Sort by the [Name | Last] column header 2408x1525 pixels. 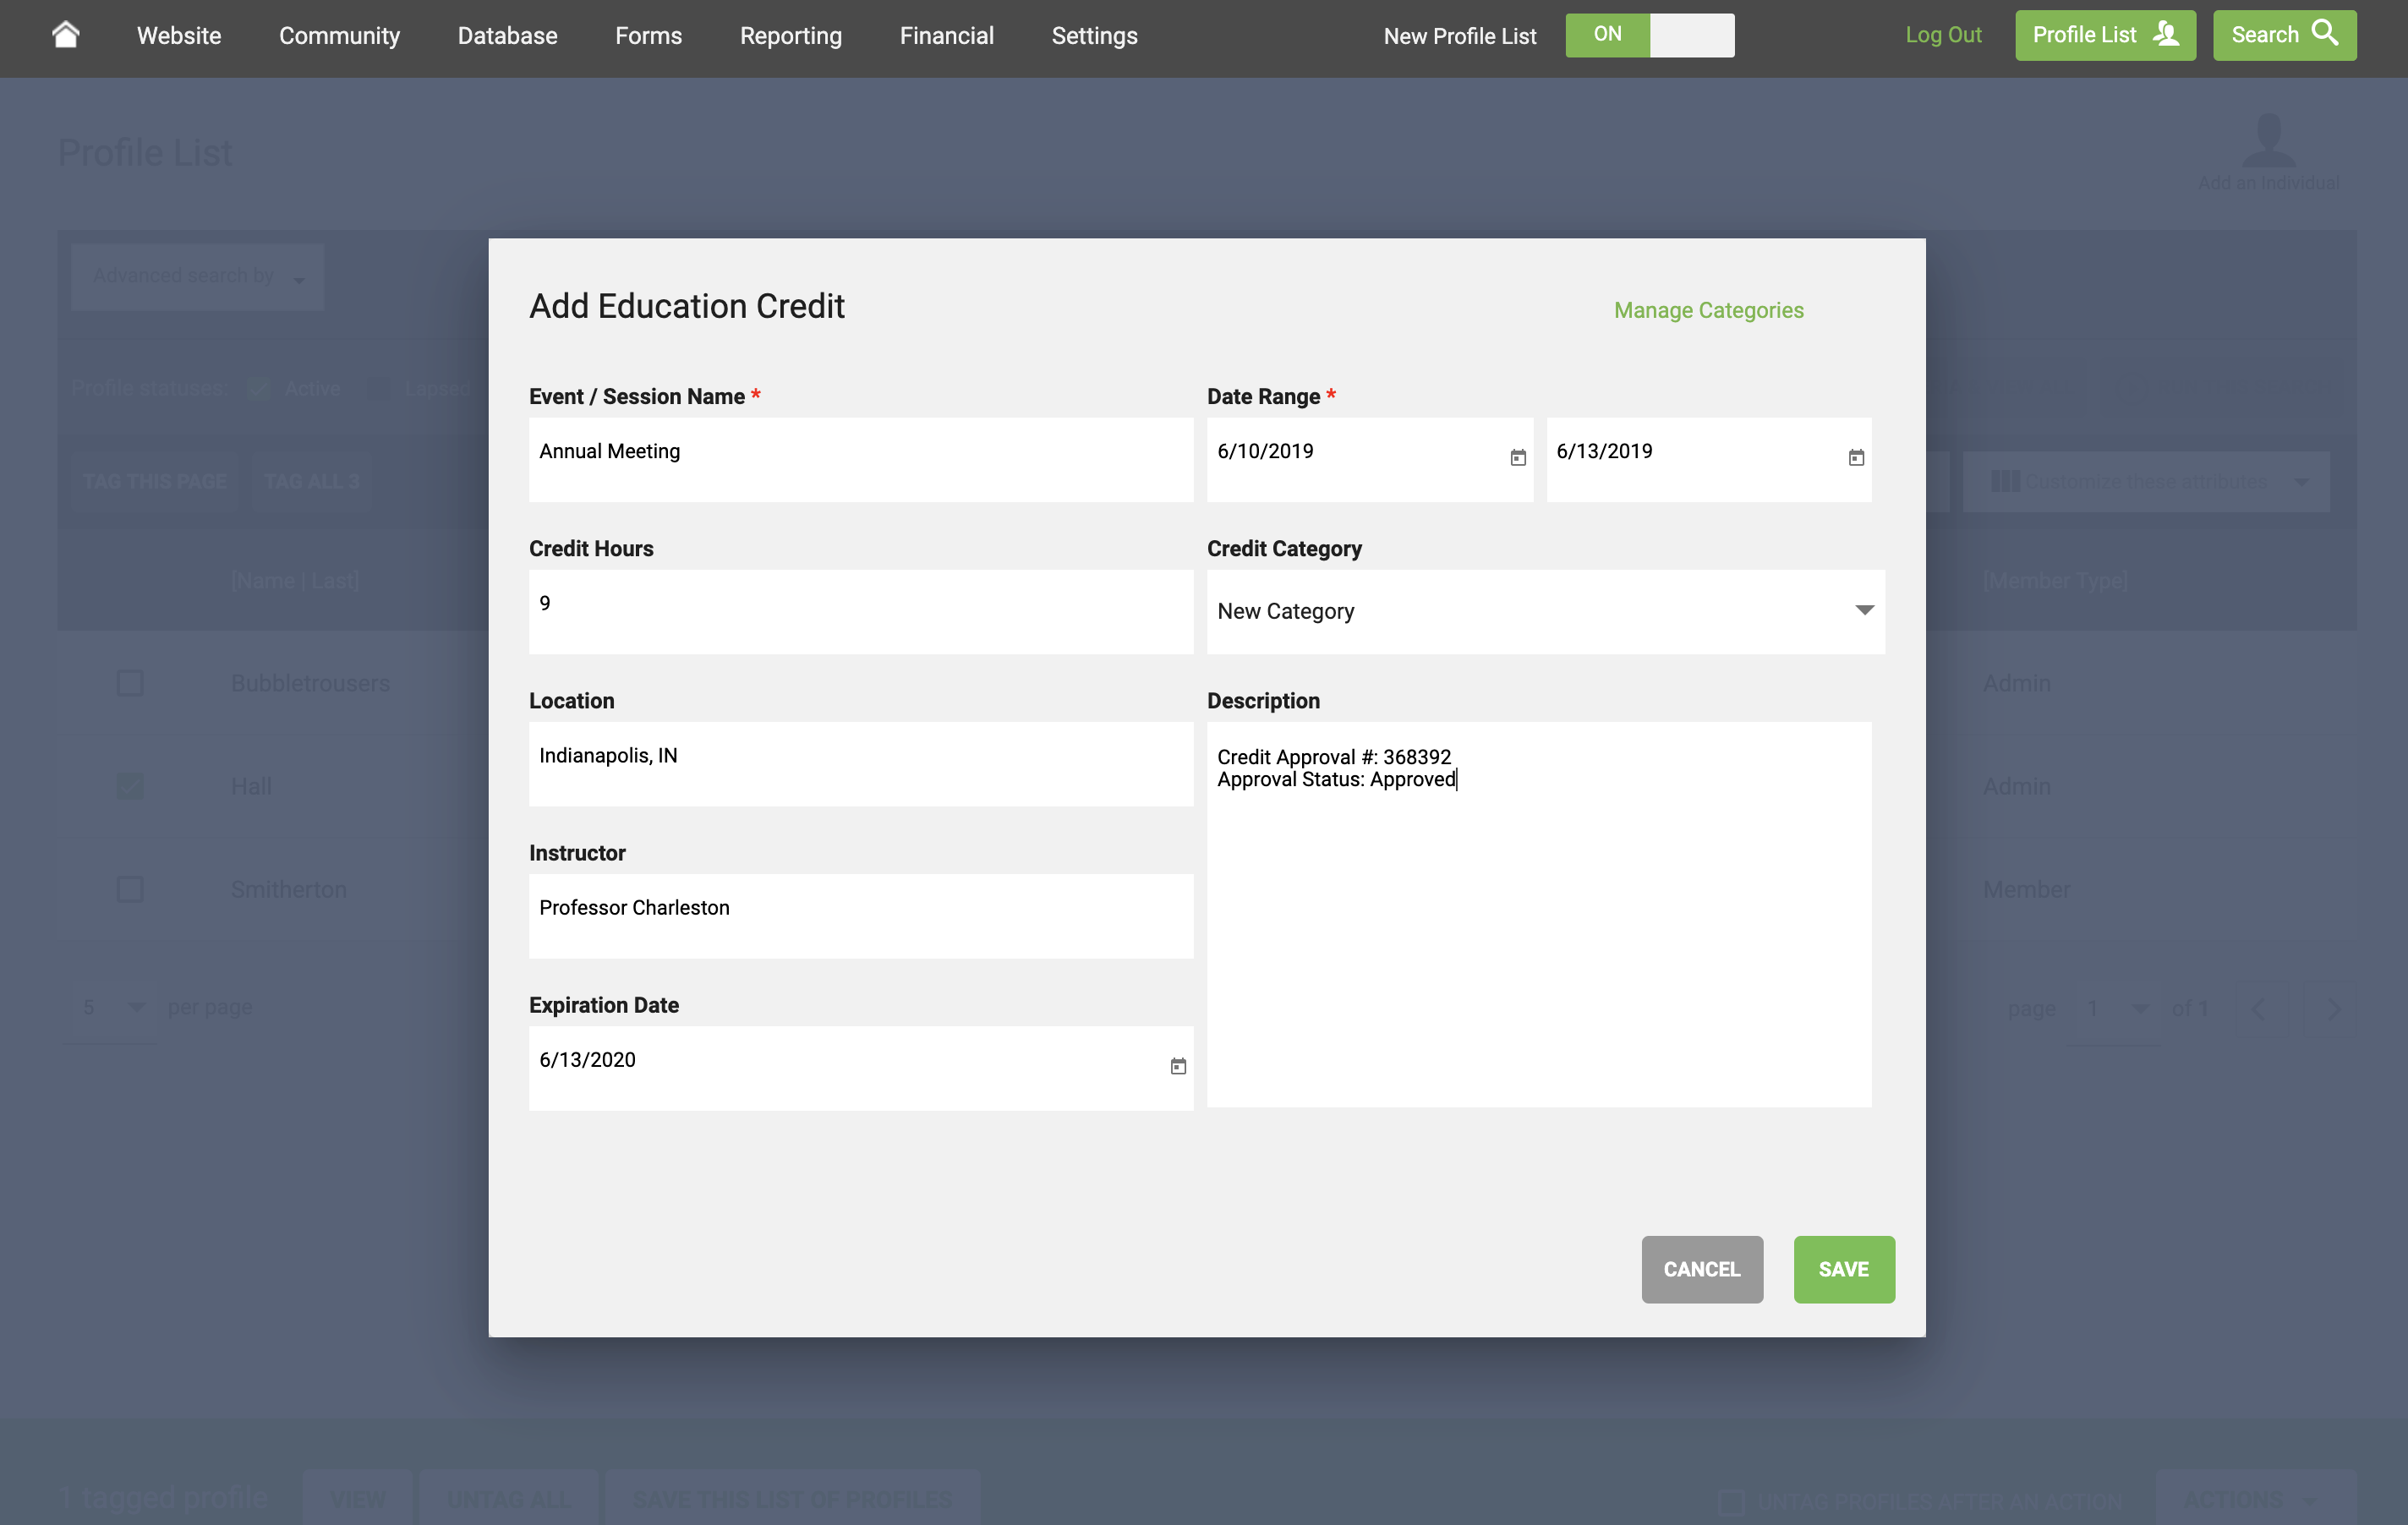[295, 581]
